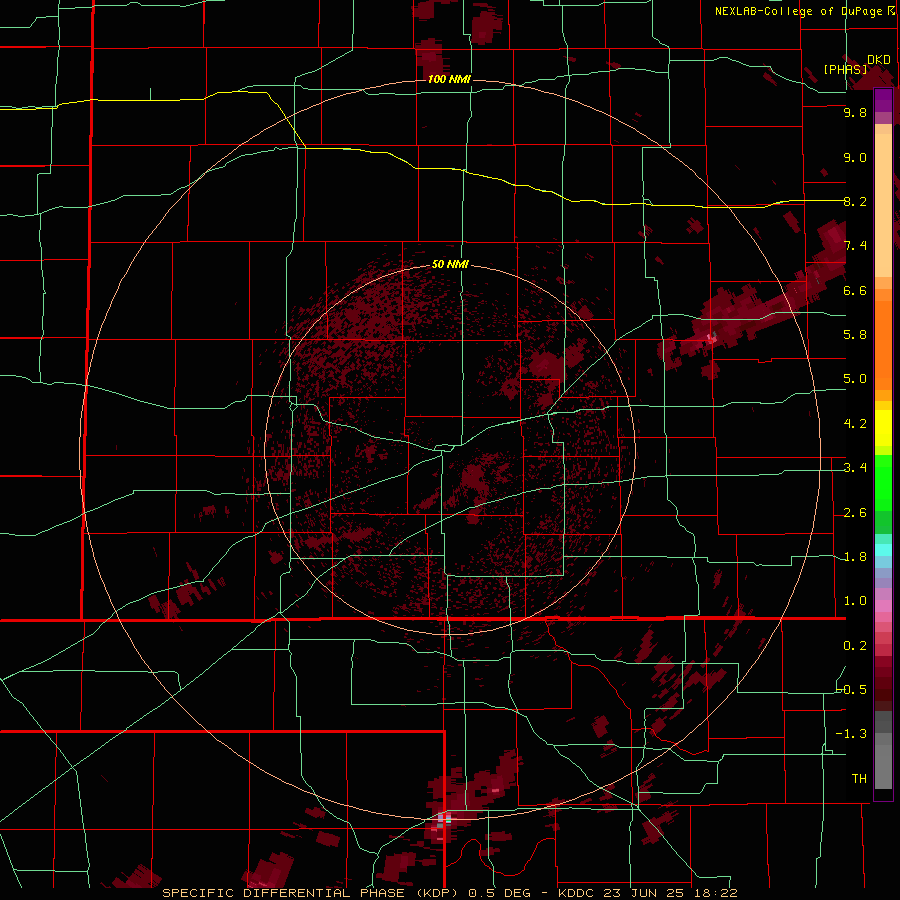Screen dimensions: 900x900
Task: Click the 5.0 value on color scale
Action: 855,379
